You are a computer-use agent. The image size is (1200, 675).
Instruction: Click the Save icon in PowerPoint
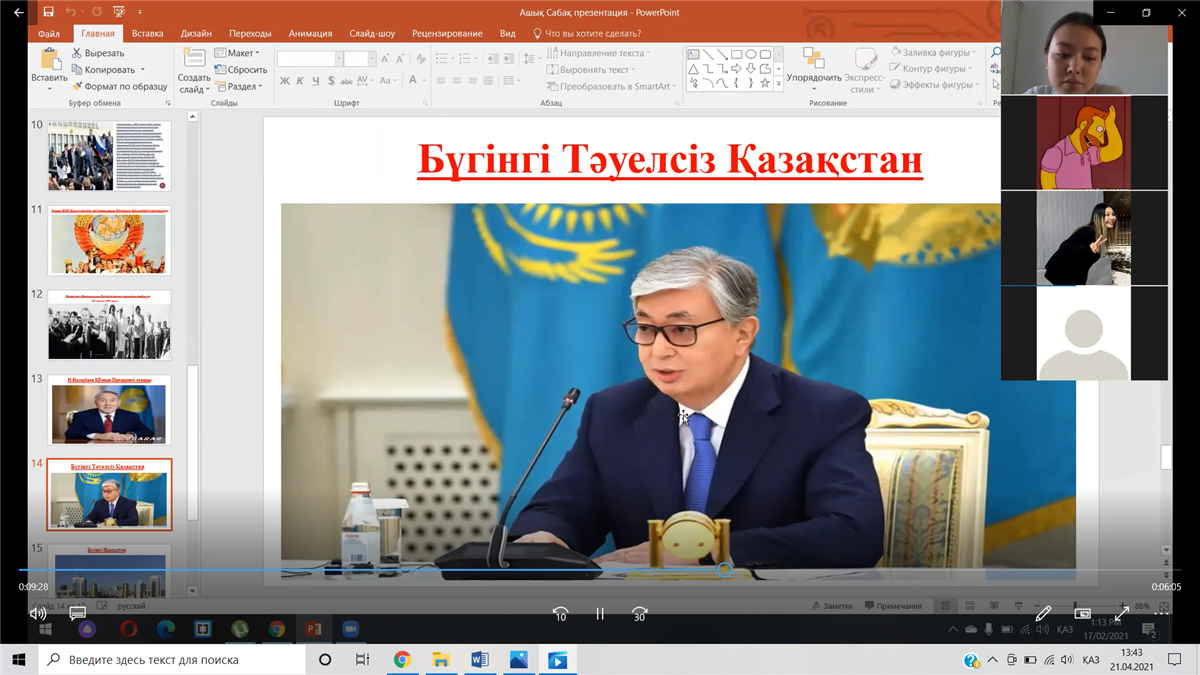coord(48,12)
